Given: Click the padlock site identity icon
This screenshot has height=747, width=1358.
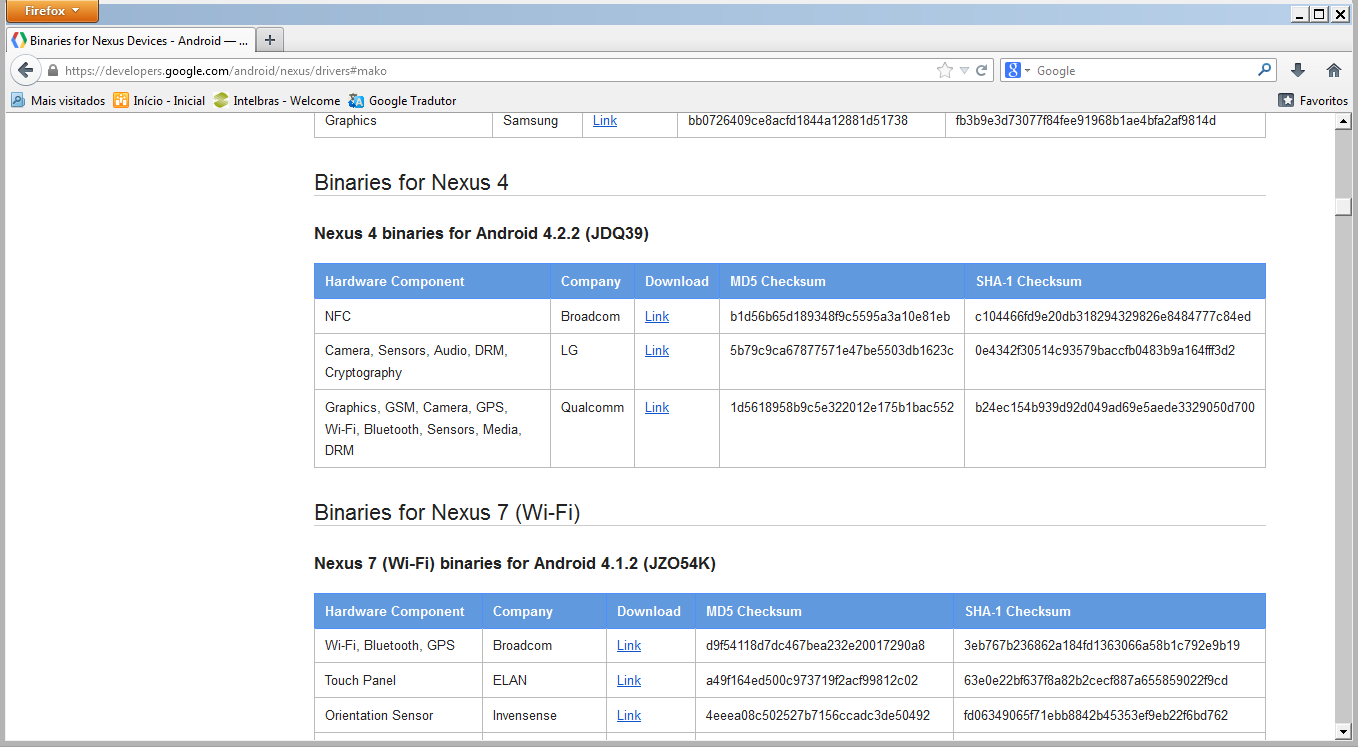Looking at the screenshot, I should (x=54, y=71).
